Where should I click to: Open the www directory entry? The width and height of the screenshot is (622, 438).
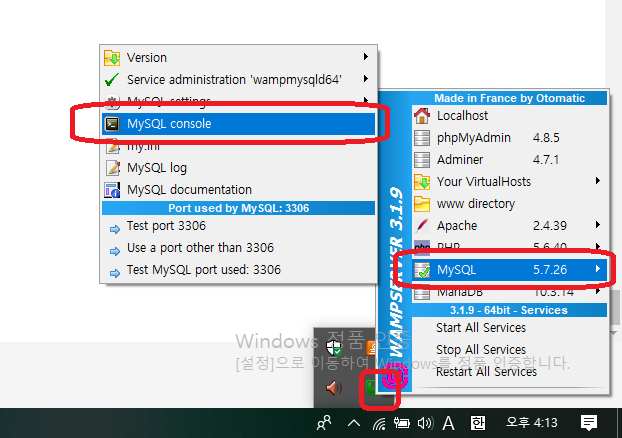pyautogui.click(x=509, y=204)
